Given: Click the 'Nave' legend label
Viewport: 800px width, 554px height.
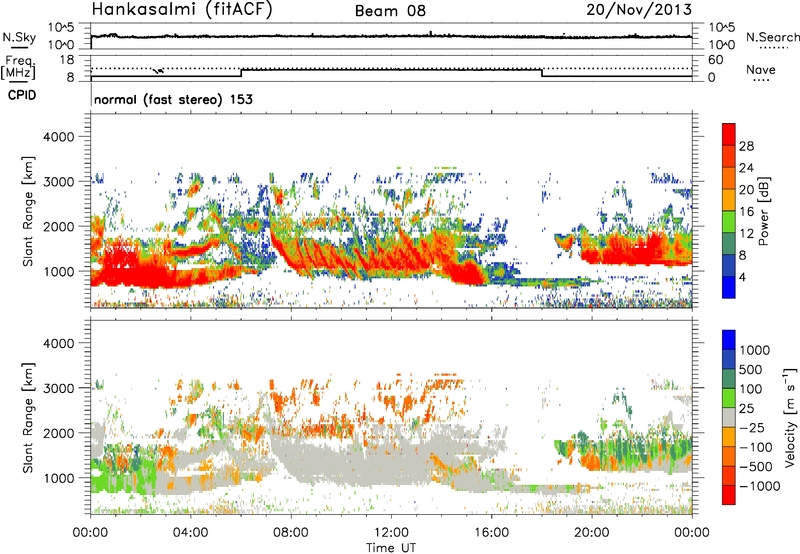Looking at the screenshot, I should coord(761,69).
